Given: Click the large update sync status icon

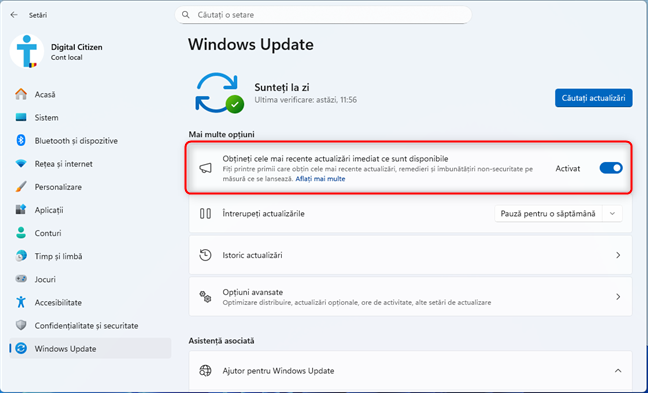Looking at the screenshot, I should point(219,93).
